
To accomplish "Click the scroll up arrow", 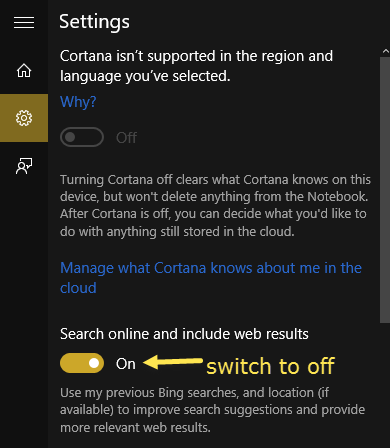I will click(x=385, y=51).
